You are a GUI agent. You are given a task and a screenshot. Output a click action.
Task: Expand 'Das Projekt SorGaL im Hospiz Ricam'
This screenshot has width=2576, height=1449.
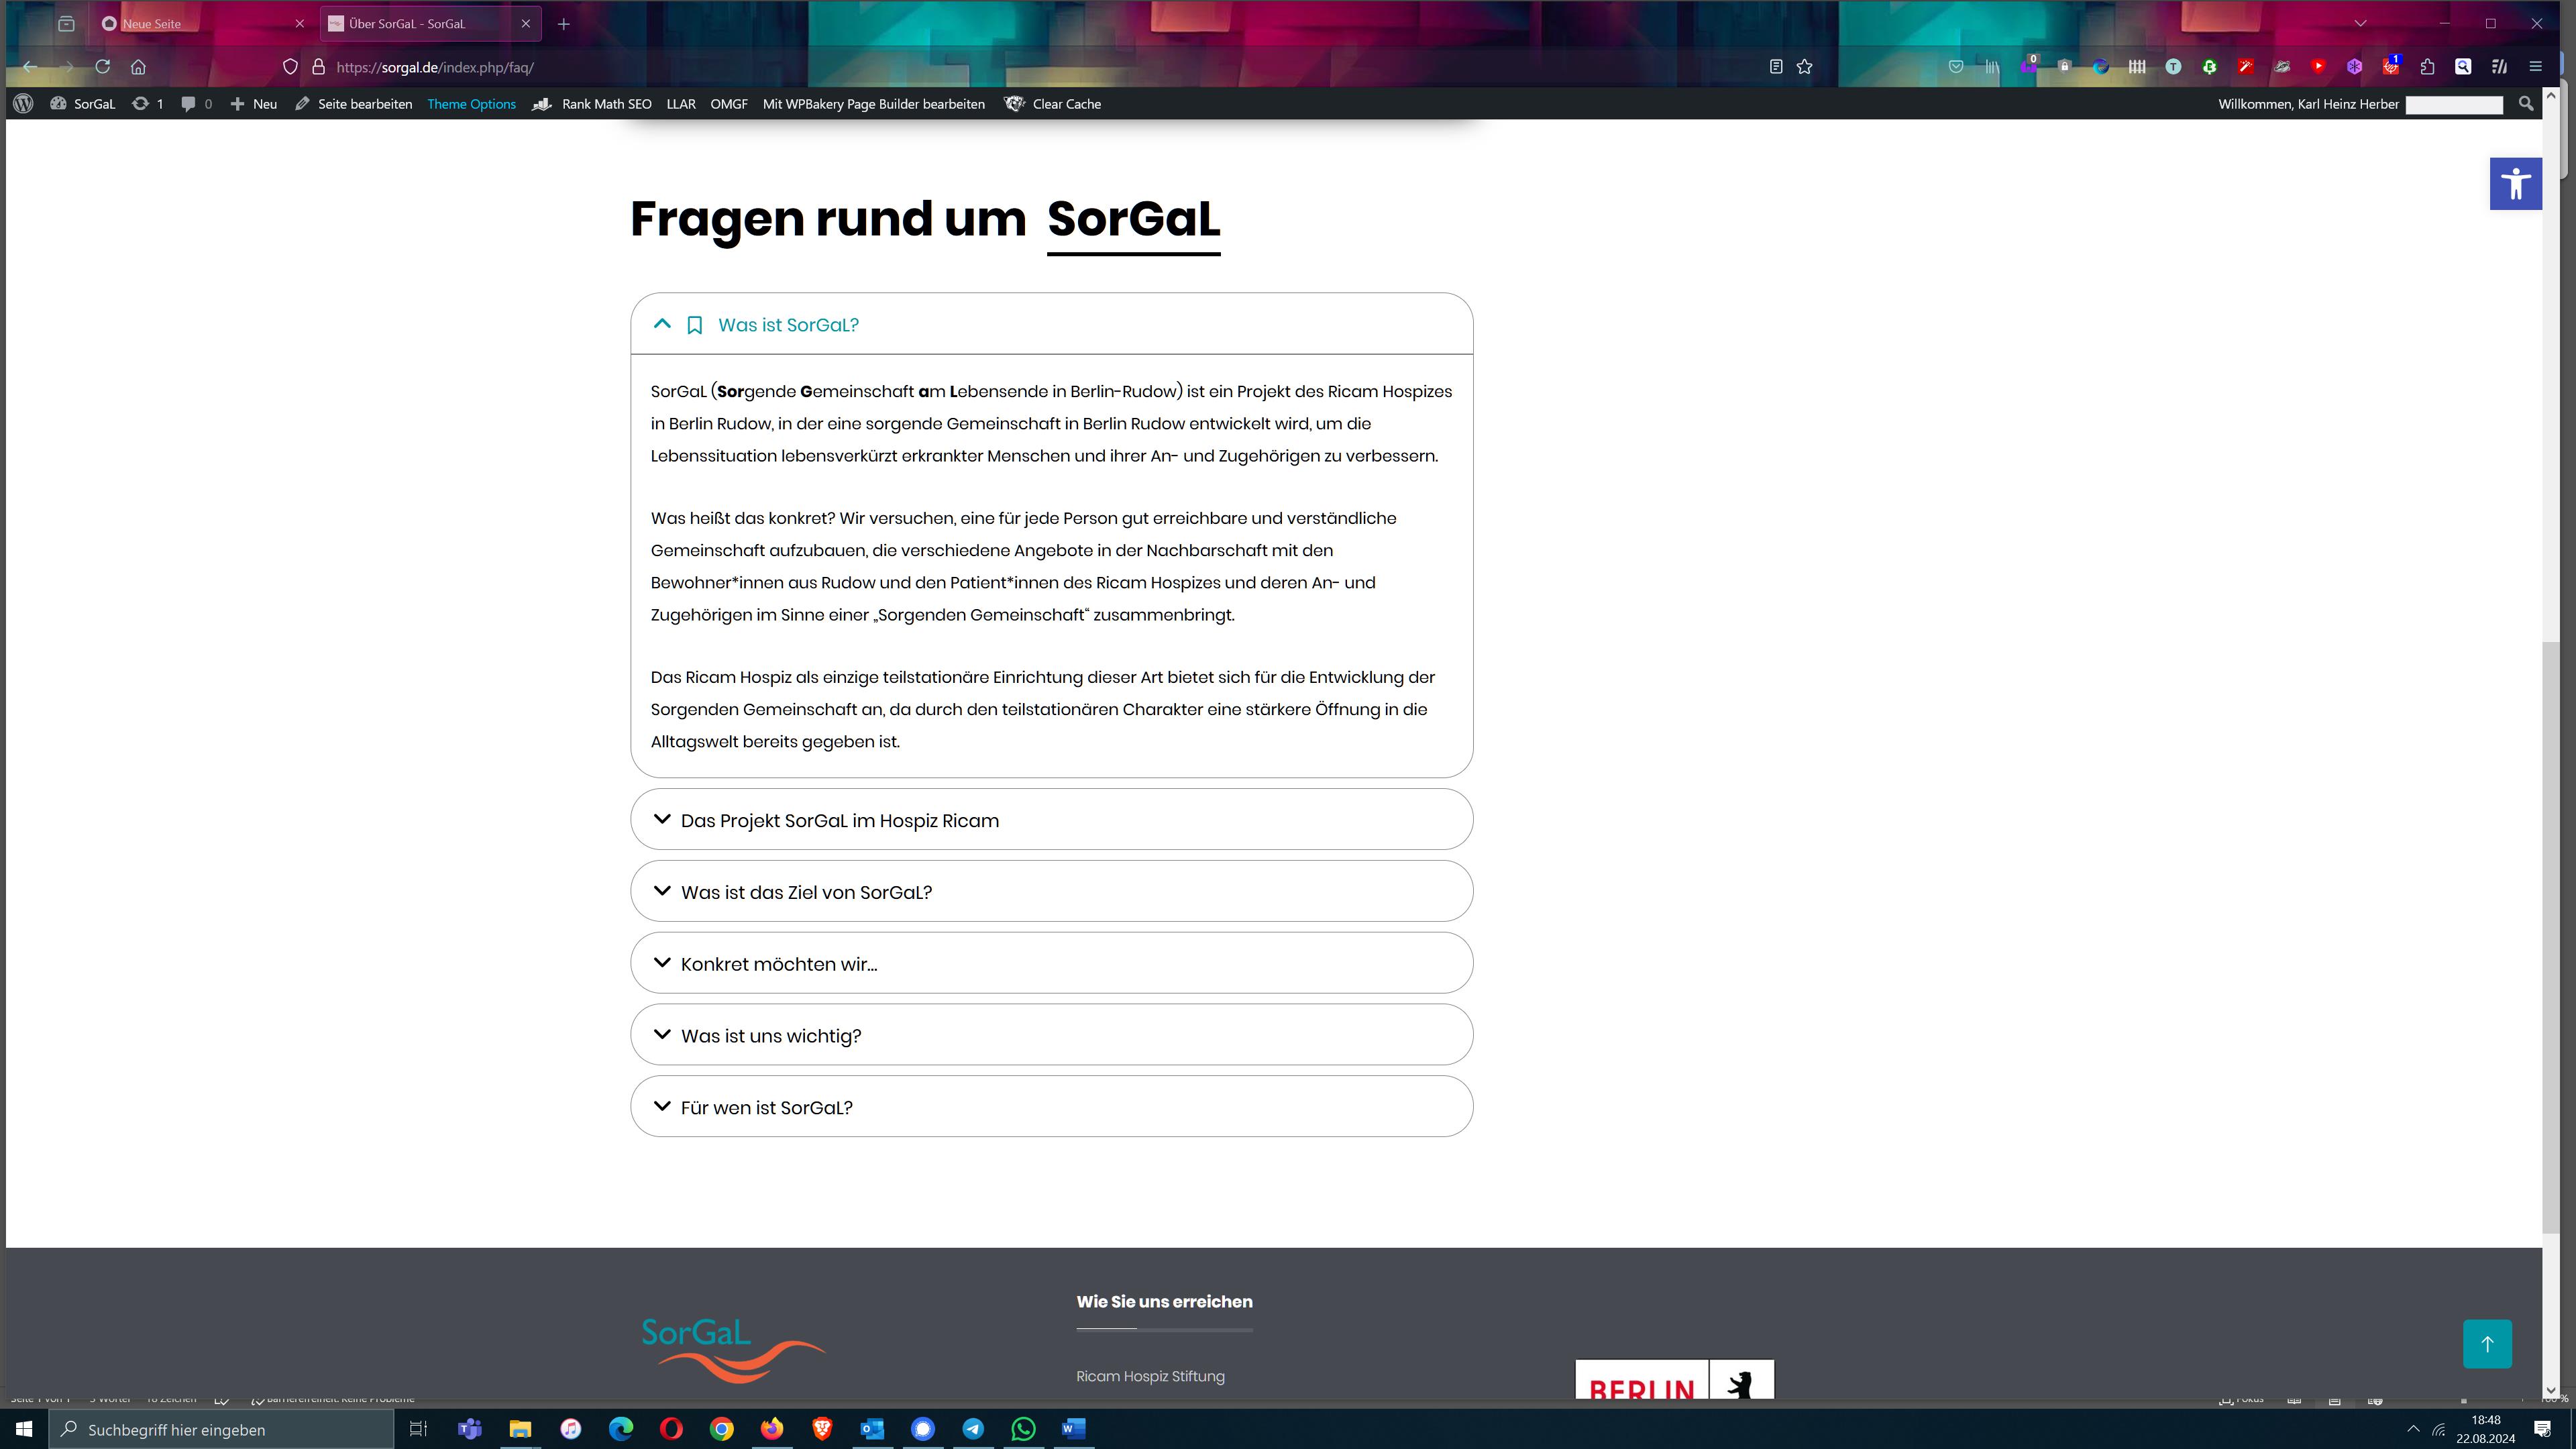tap(839, 820)
